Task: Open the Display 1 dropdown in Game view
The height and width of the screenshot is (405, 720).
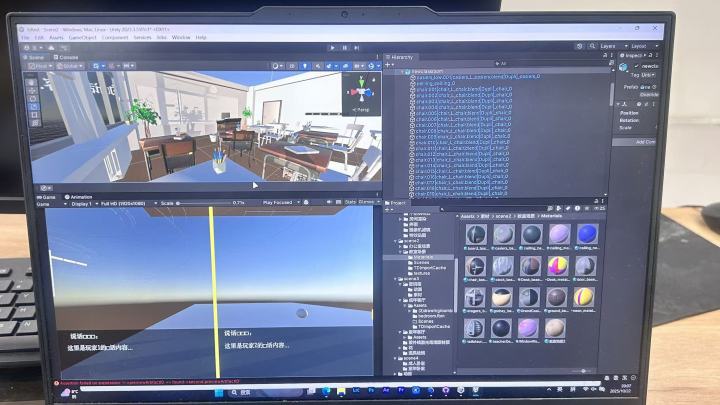Action: [x=84, y=203]
